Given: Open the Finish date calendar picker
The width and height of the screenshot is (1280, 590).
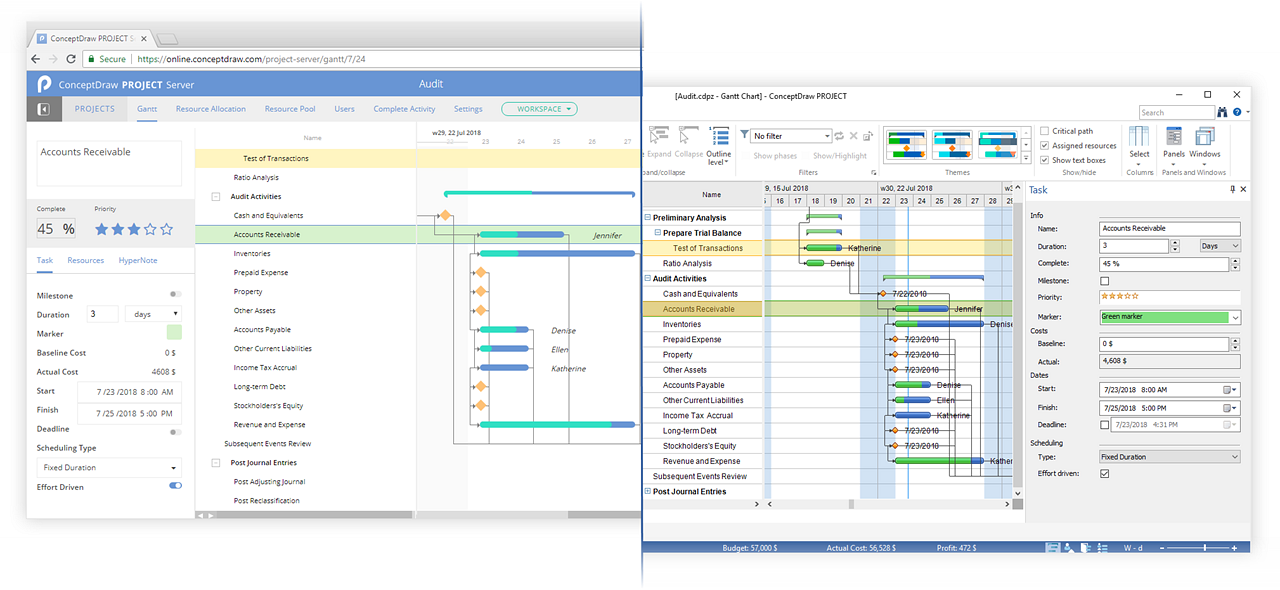Looking at the screenshot, I should pyautogui.click(x=1229, y=407).
